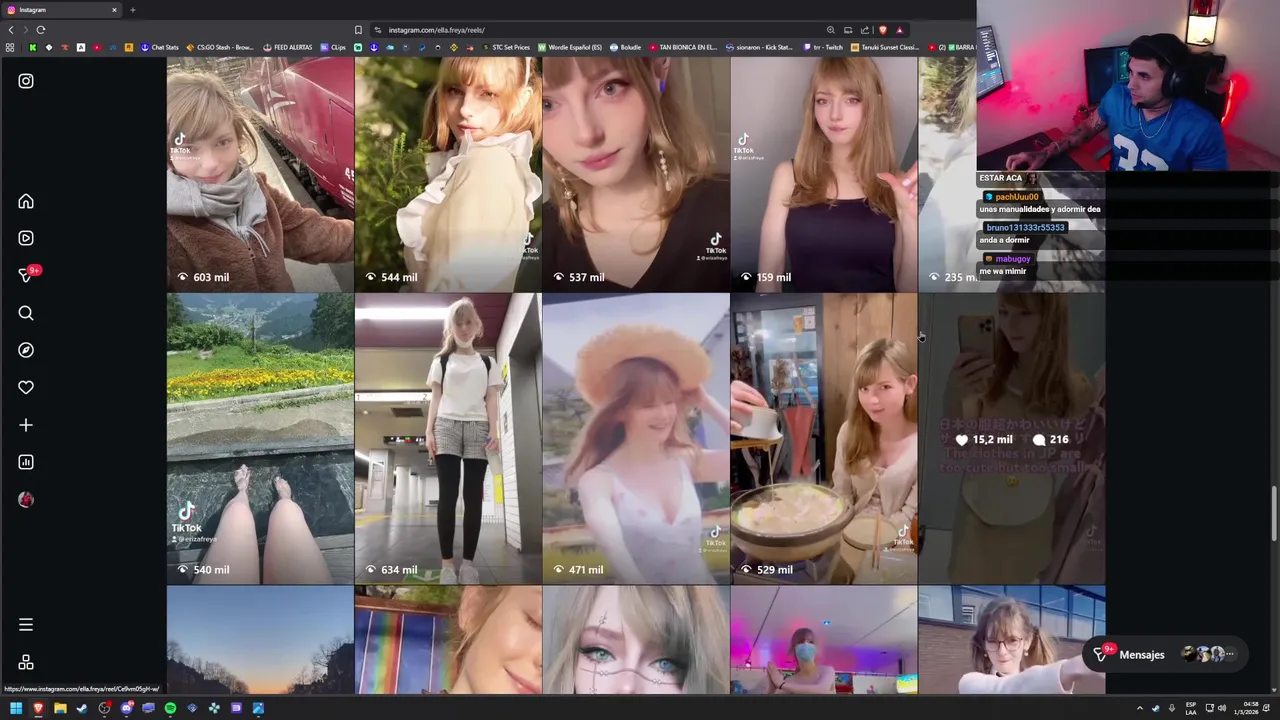Open the reel with 544 mil views
This screenshot has width=1280, height=720.
448,174
